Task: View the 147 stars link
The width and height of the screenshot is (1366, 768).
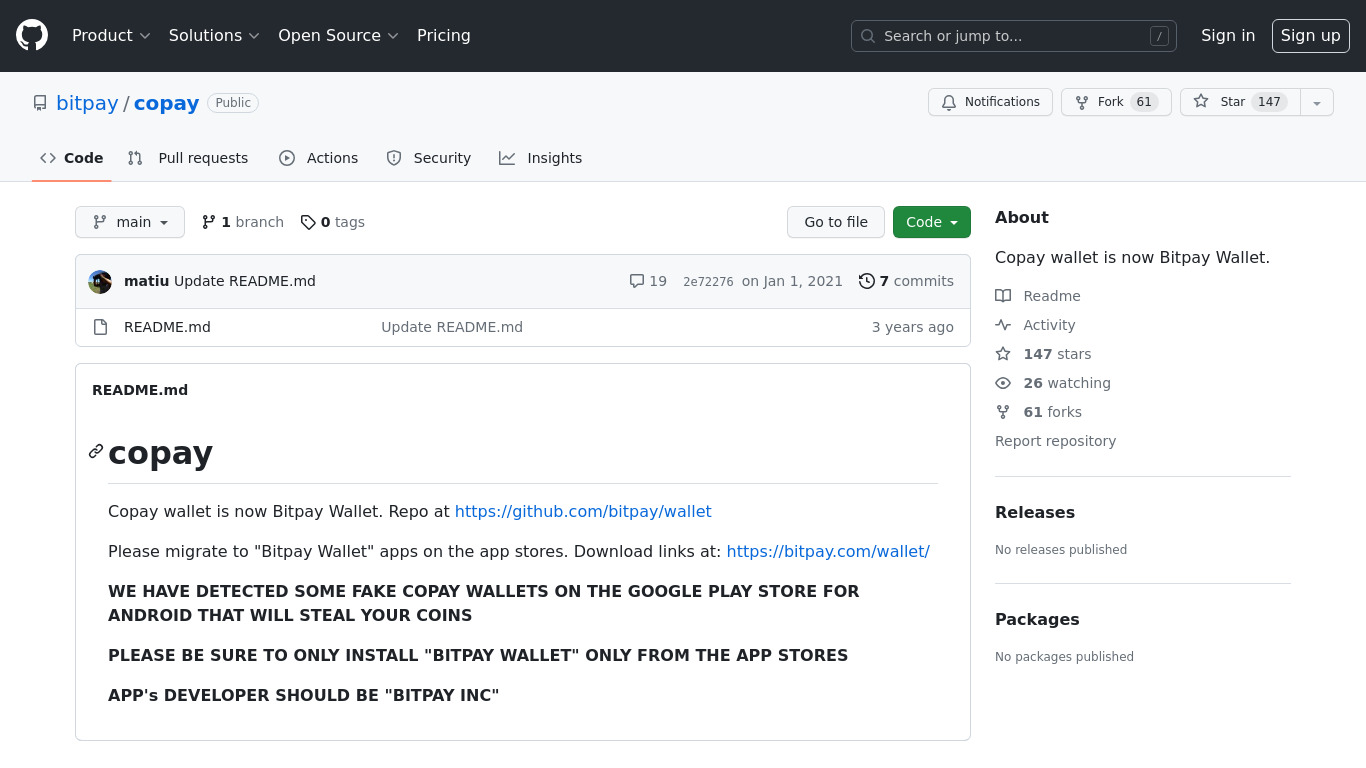Action: click(x=1043, y=354)
